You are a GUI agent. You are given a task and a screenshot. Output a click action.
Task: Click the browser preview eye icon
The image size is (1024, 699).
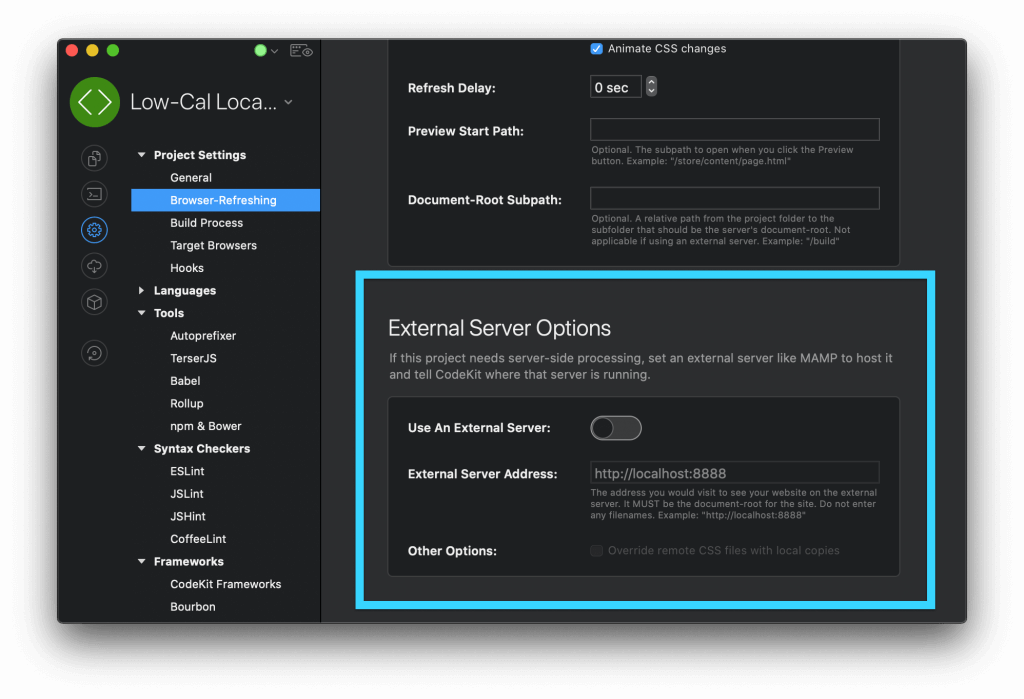coord(301,51)
